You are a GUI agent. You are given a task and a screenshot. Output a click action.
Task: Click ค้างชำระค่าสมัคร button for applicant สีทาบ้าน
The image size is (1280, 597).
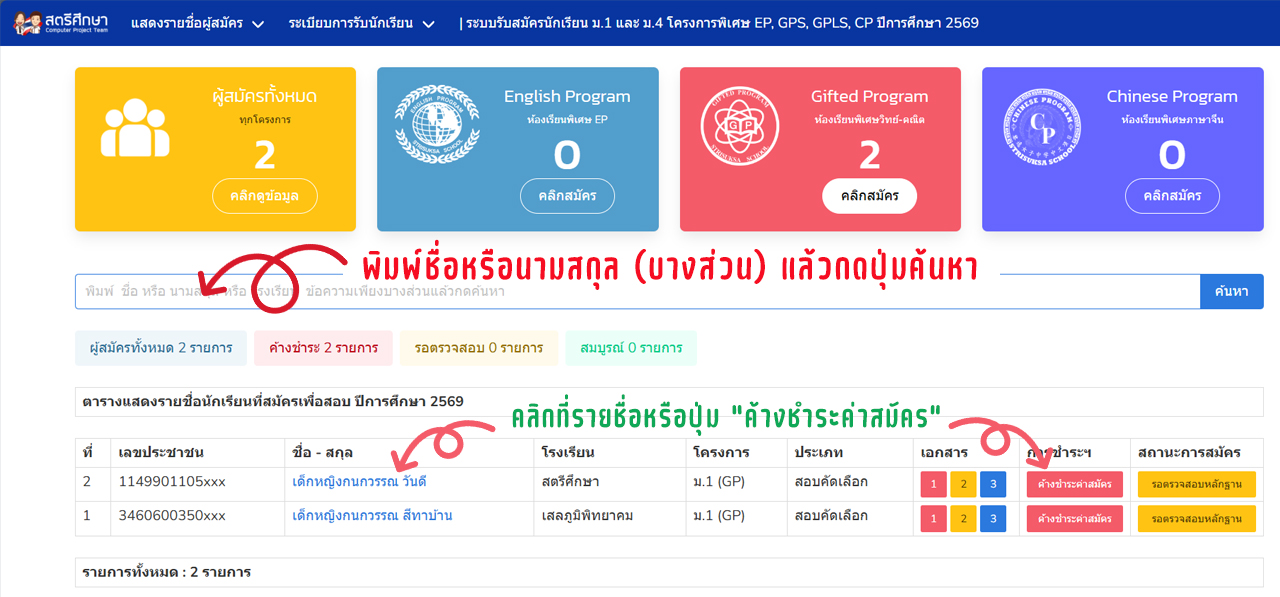coord(1074,519)
